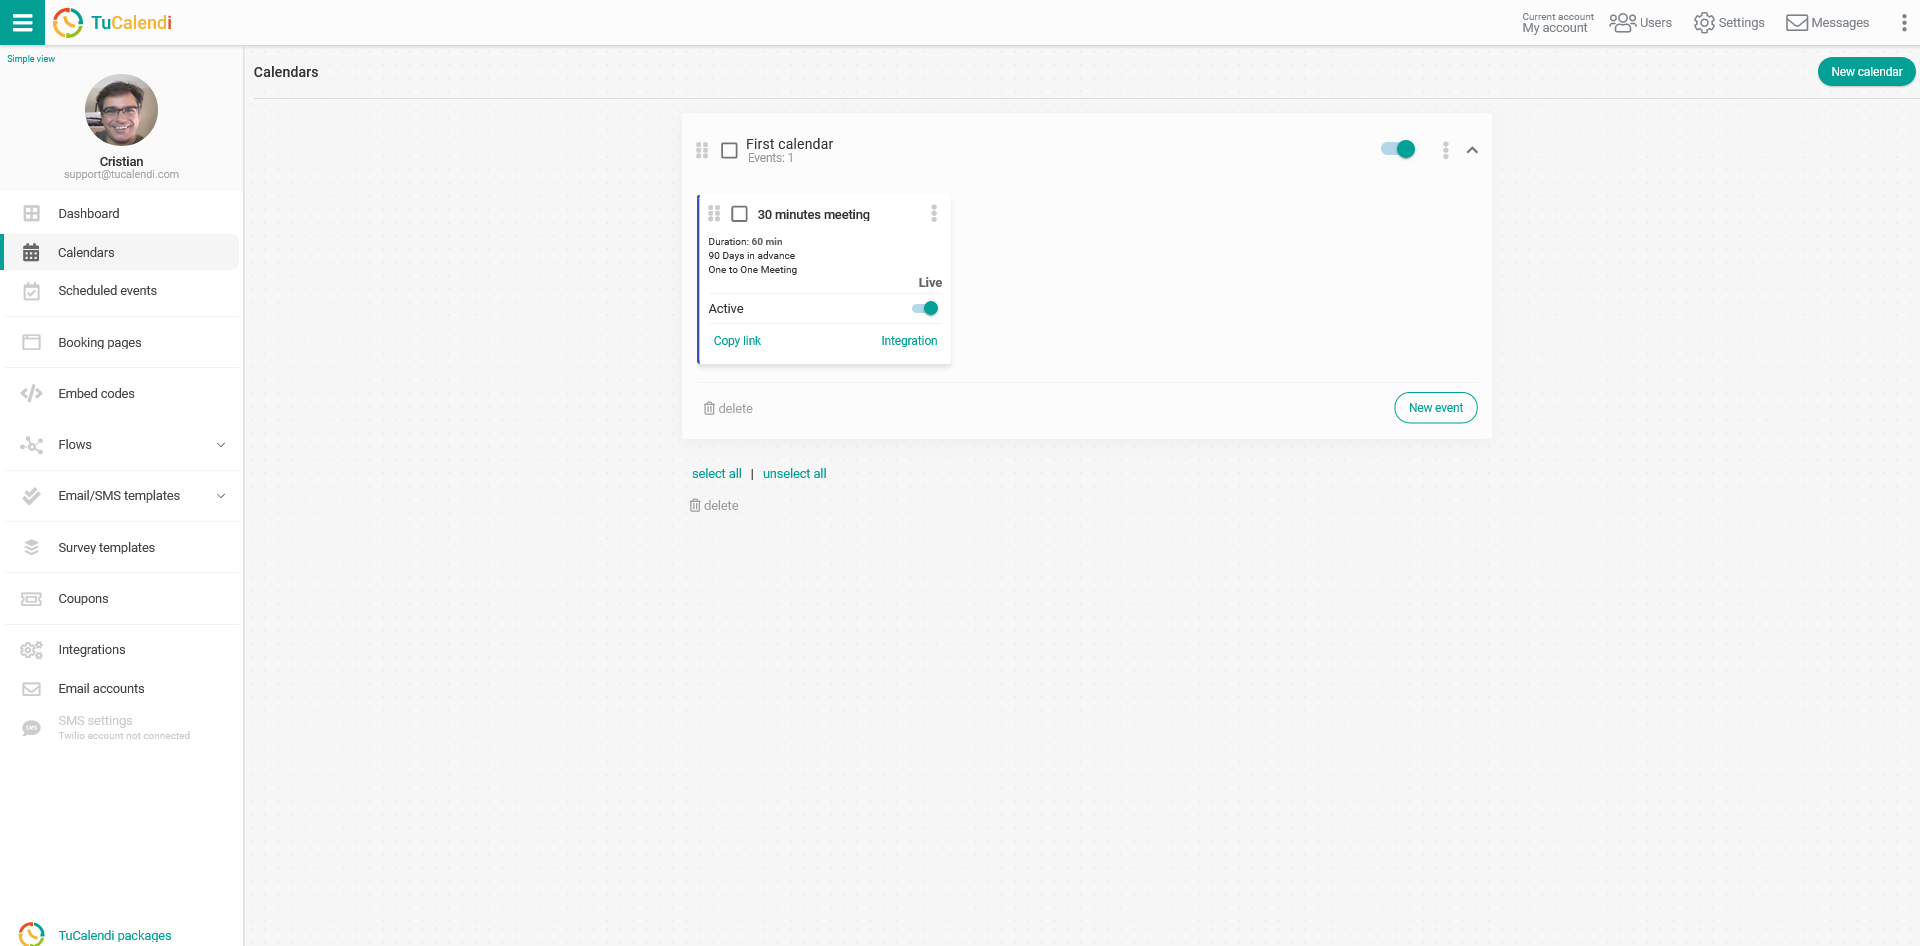Switch to Simple view
The image size is (1920, 946).
click(x=31, y=58)
